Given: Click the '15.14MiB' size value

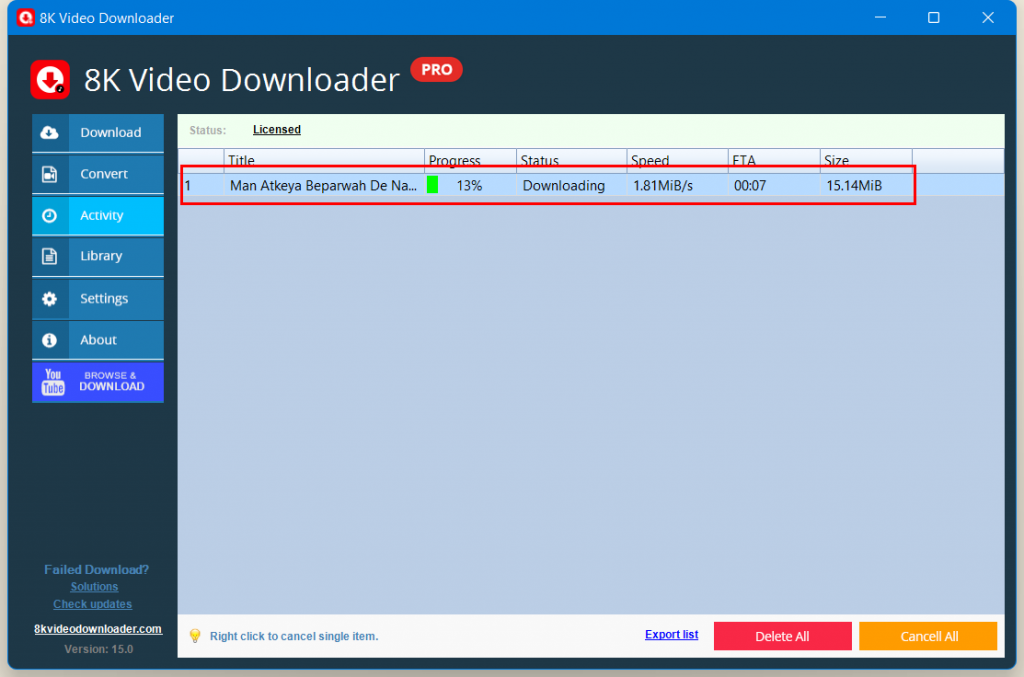Looking at the screenshot, I should tap(854, 185).
